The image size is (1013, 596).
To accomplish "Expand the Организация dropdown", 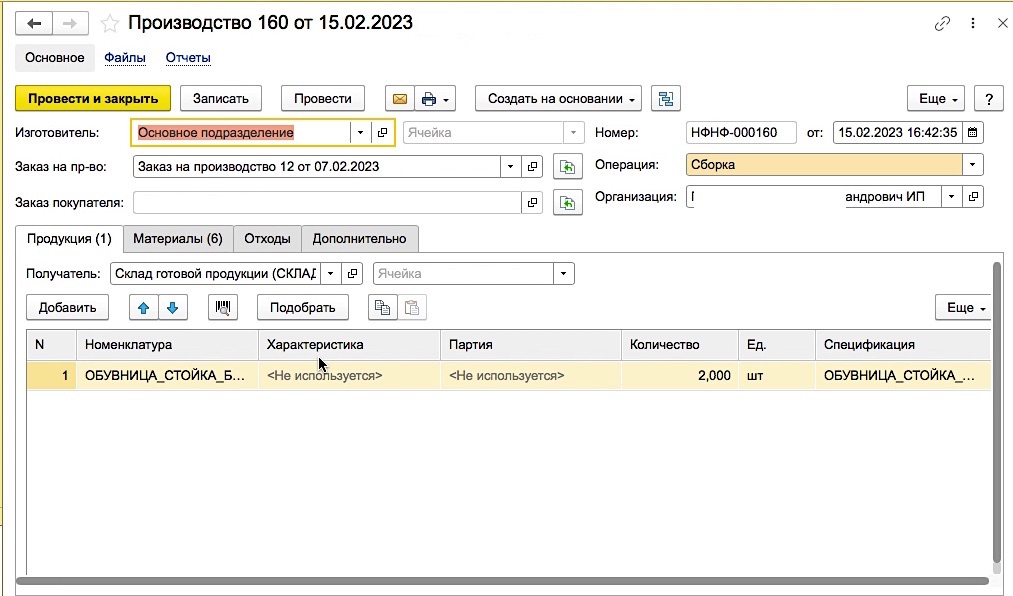I will pos(951,196).
